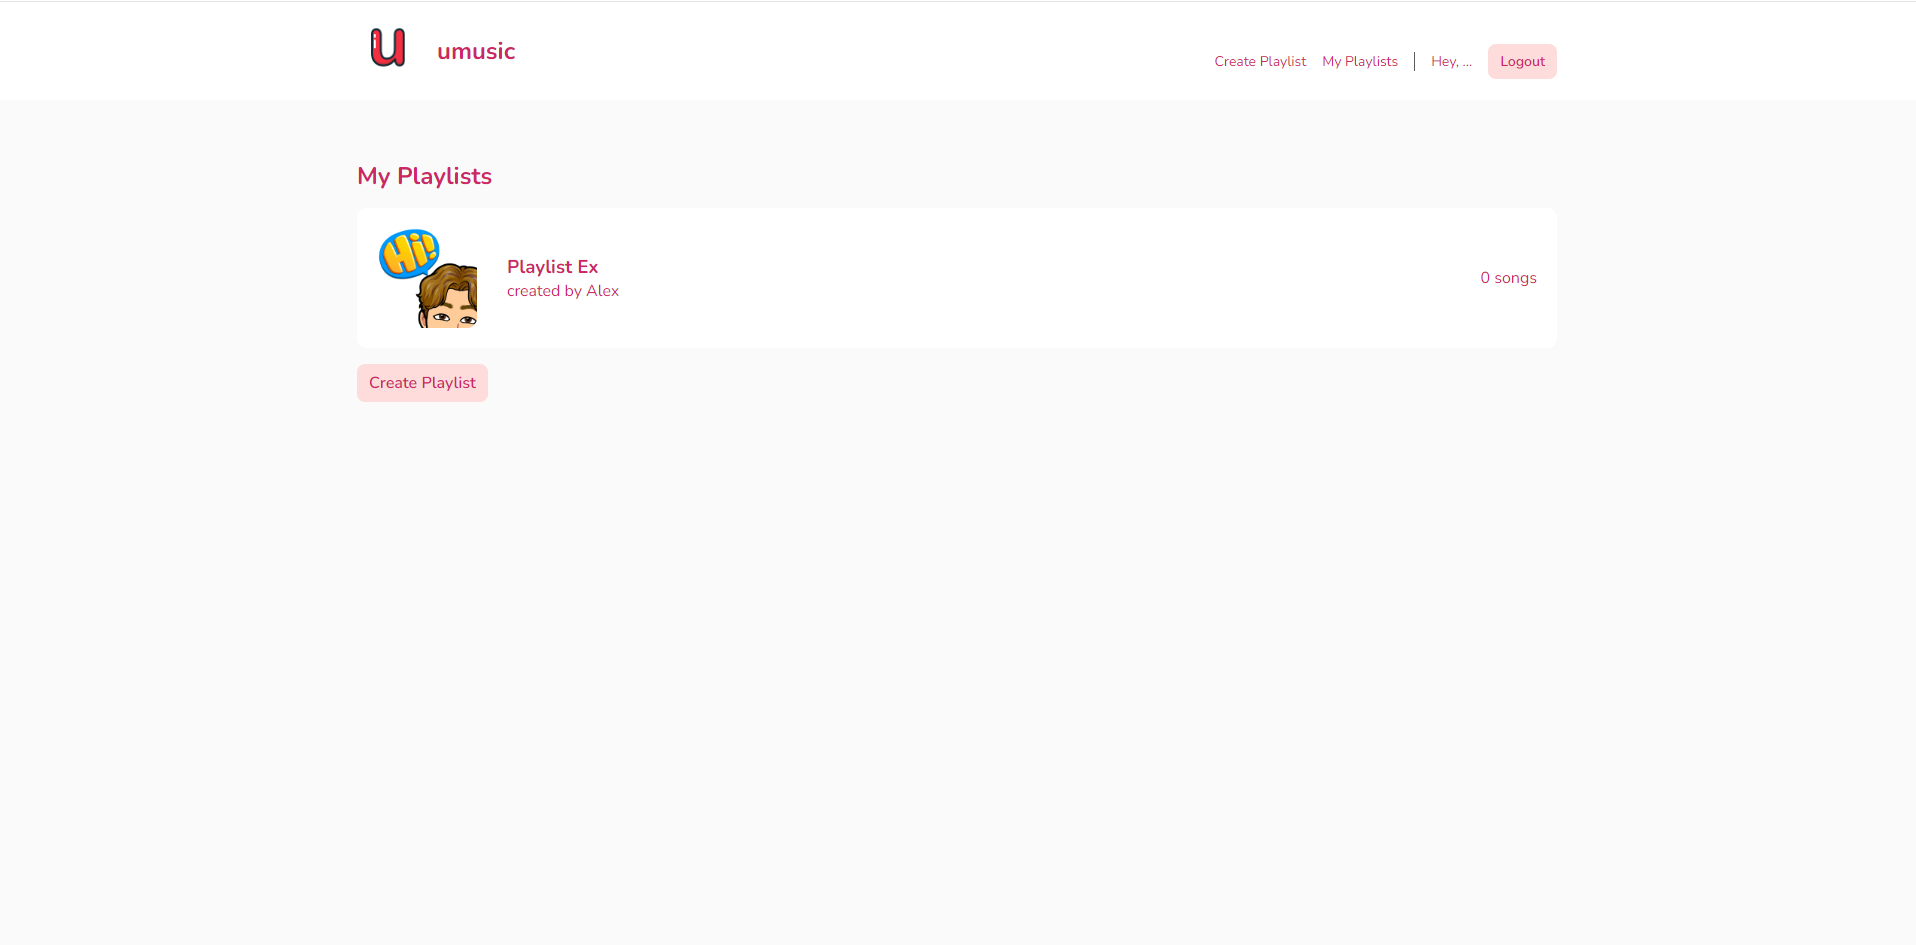Click the word "Alex" in the playlist subtitle
This screenshot has height=945, width=1916.
click(x=602, y=291)
